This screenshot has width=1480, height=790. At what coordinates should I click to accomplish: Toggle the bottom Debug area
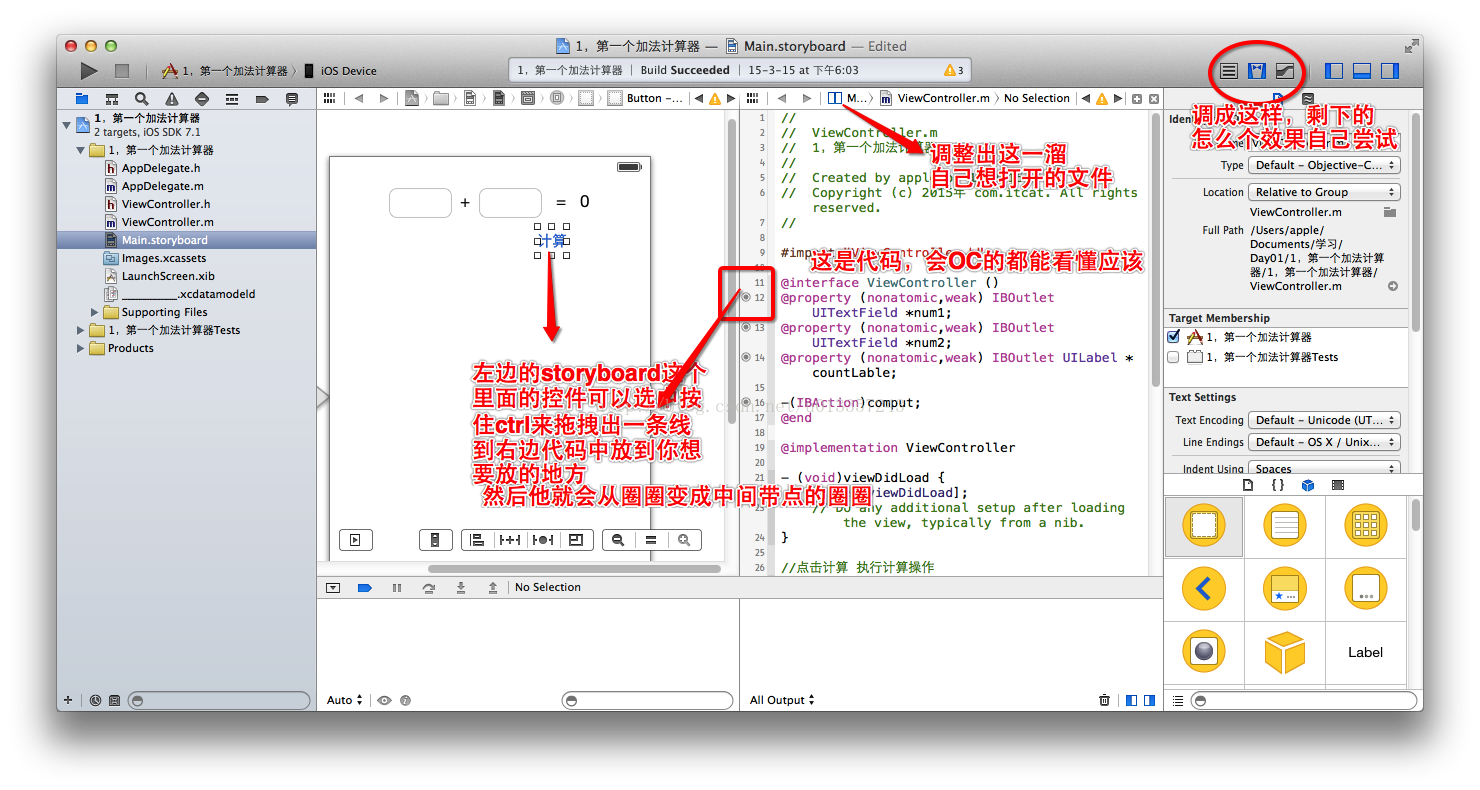click(x=1361, y=71)
